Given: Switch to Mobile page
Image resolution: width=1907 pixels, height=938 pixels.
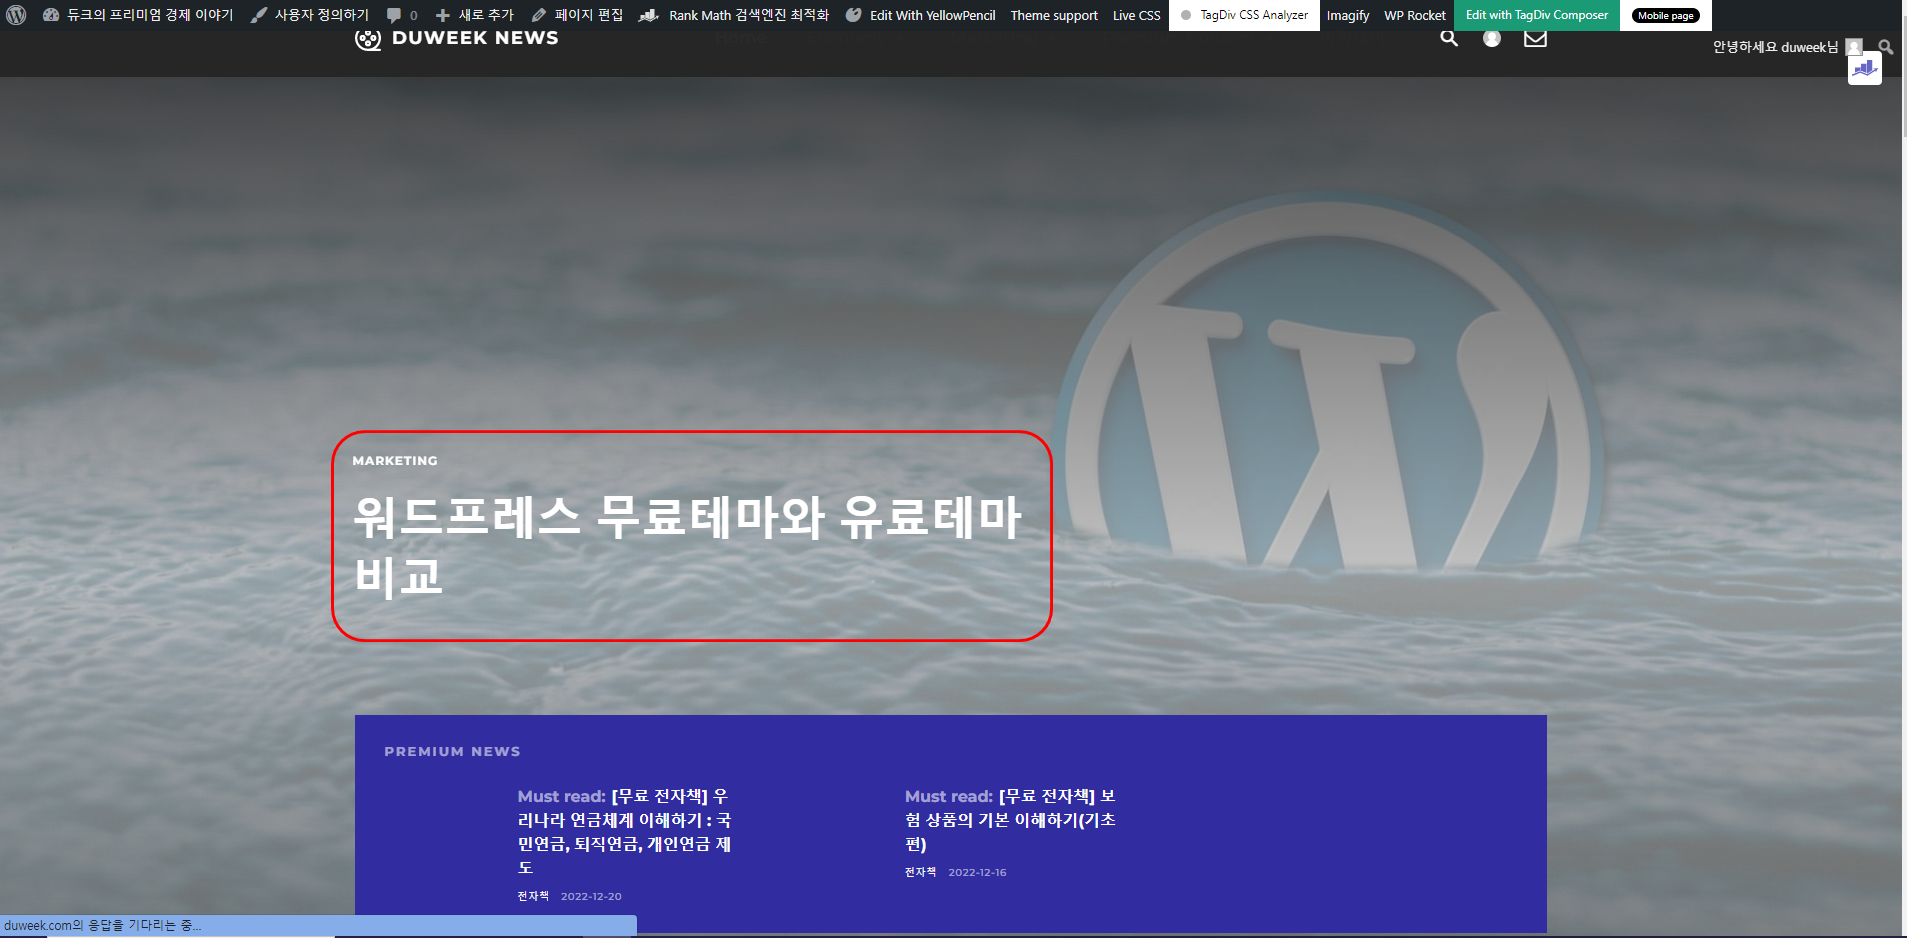Looking at the screenshot, I should (1666, 15).
